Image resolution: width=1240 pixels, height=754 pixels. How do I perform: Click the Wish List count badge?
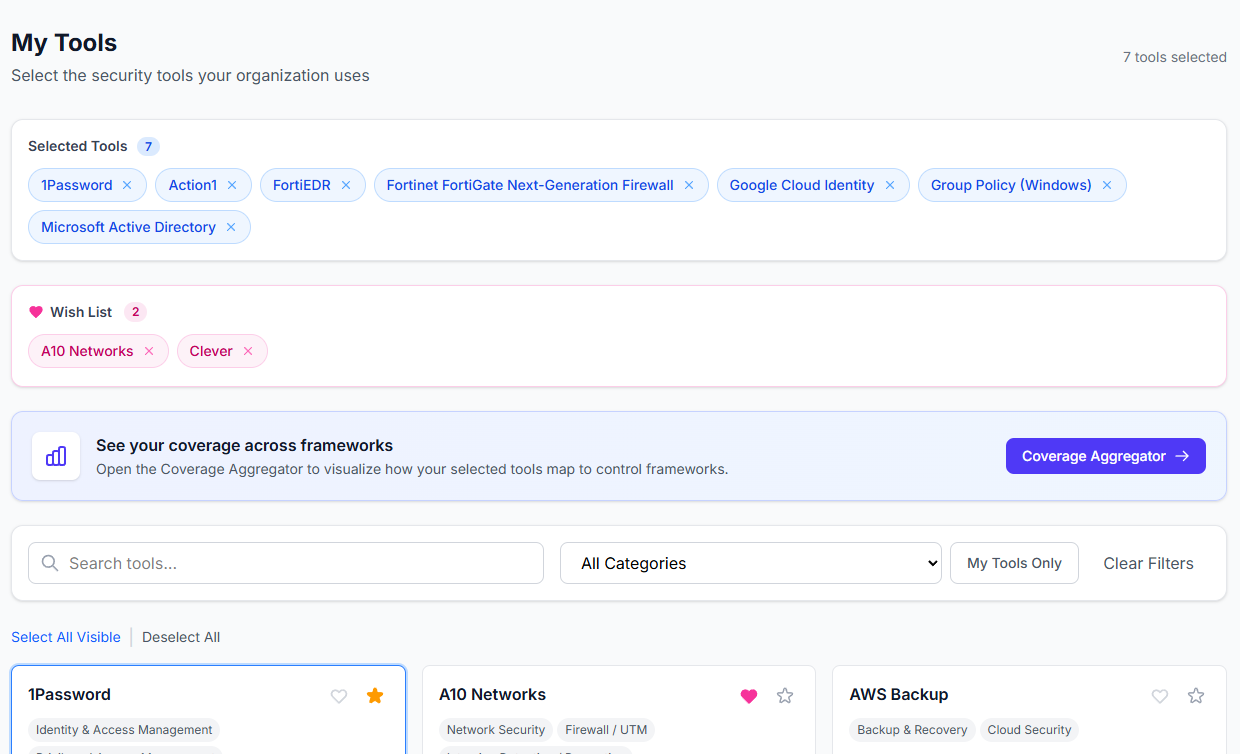[x=135, y=312]
